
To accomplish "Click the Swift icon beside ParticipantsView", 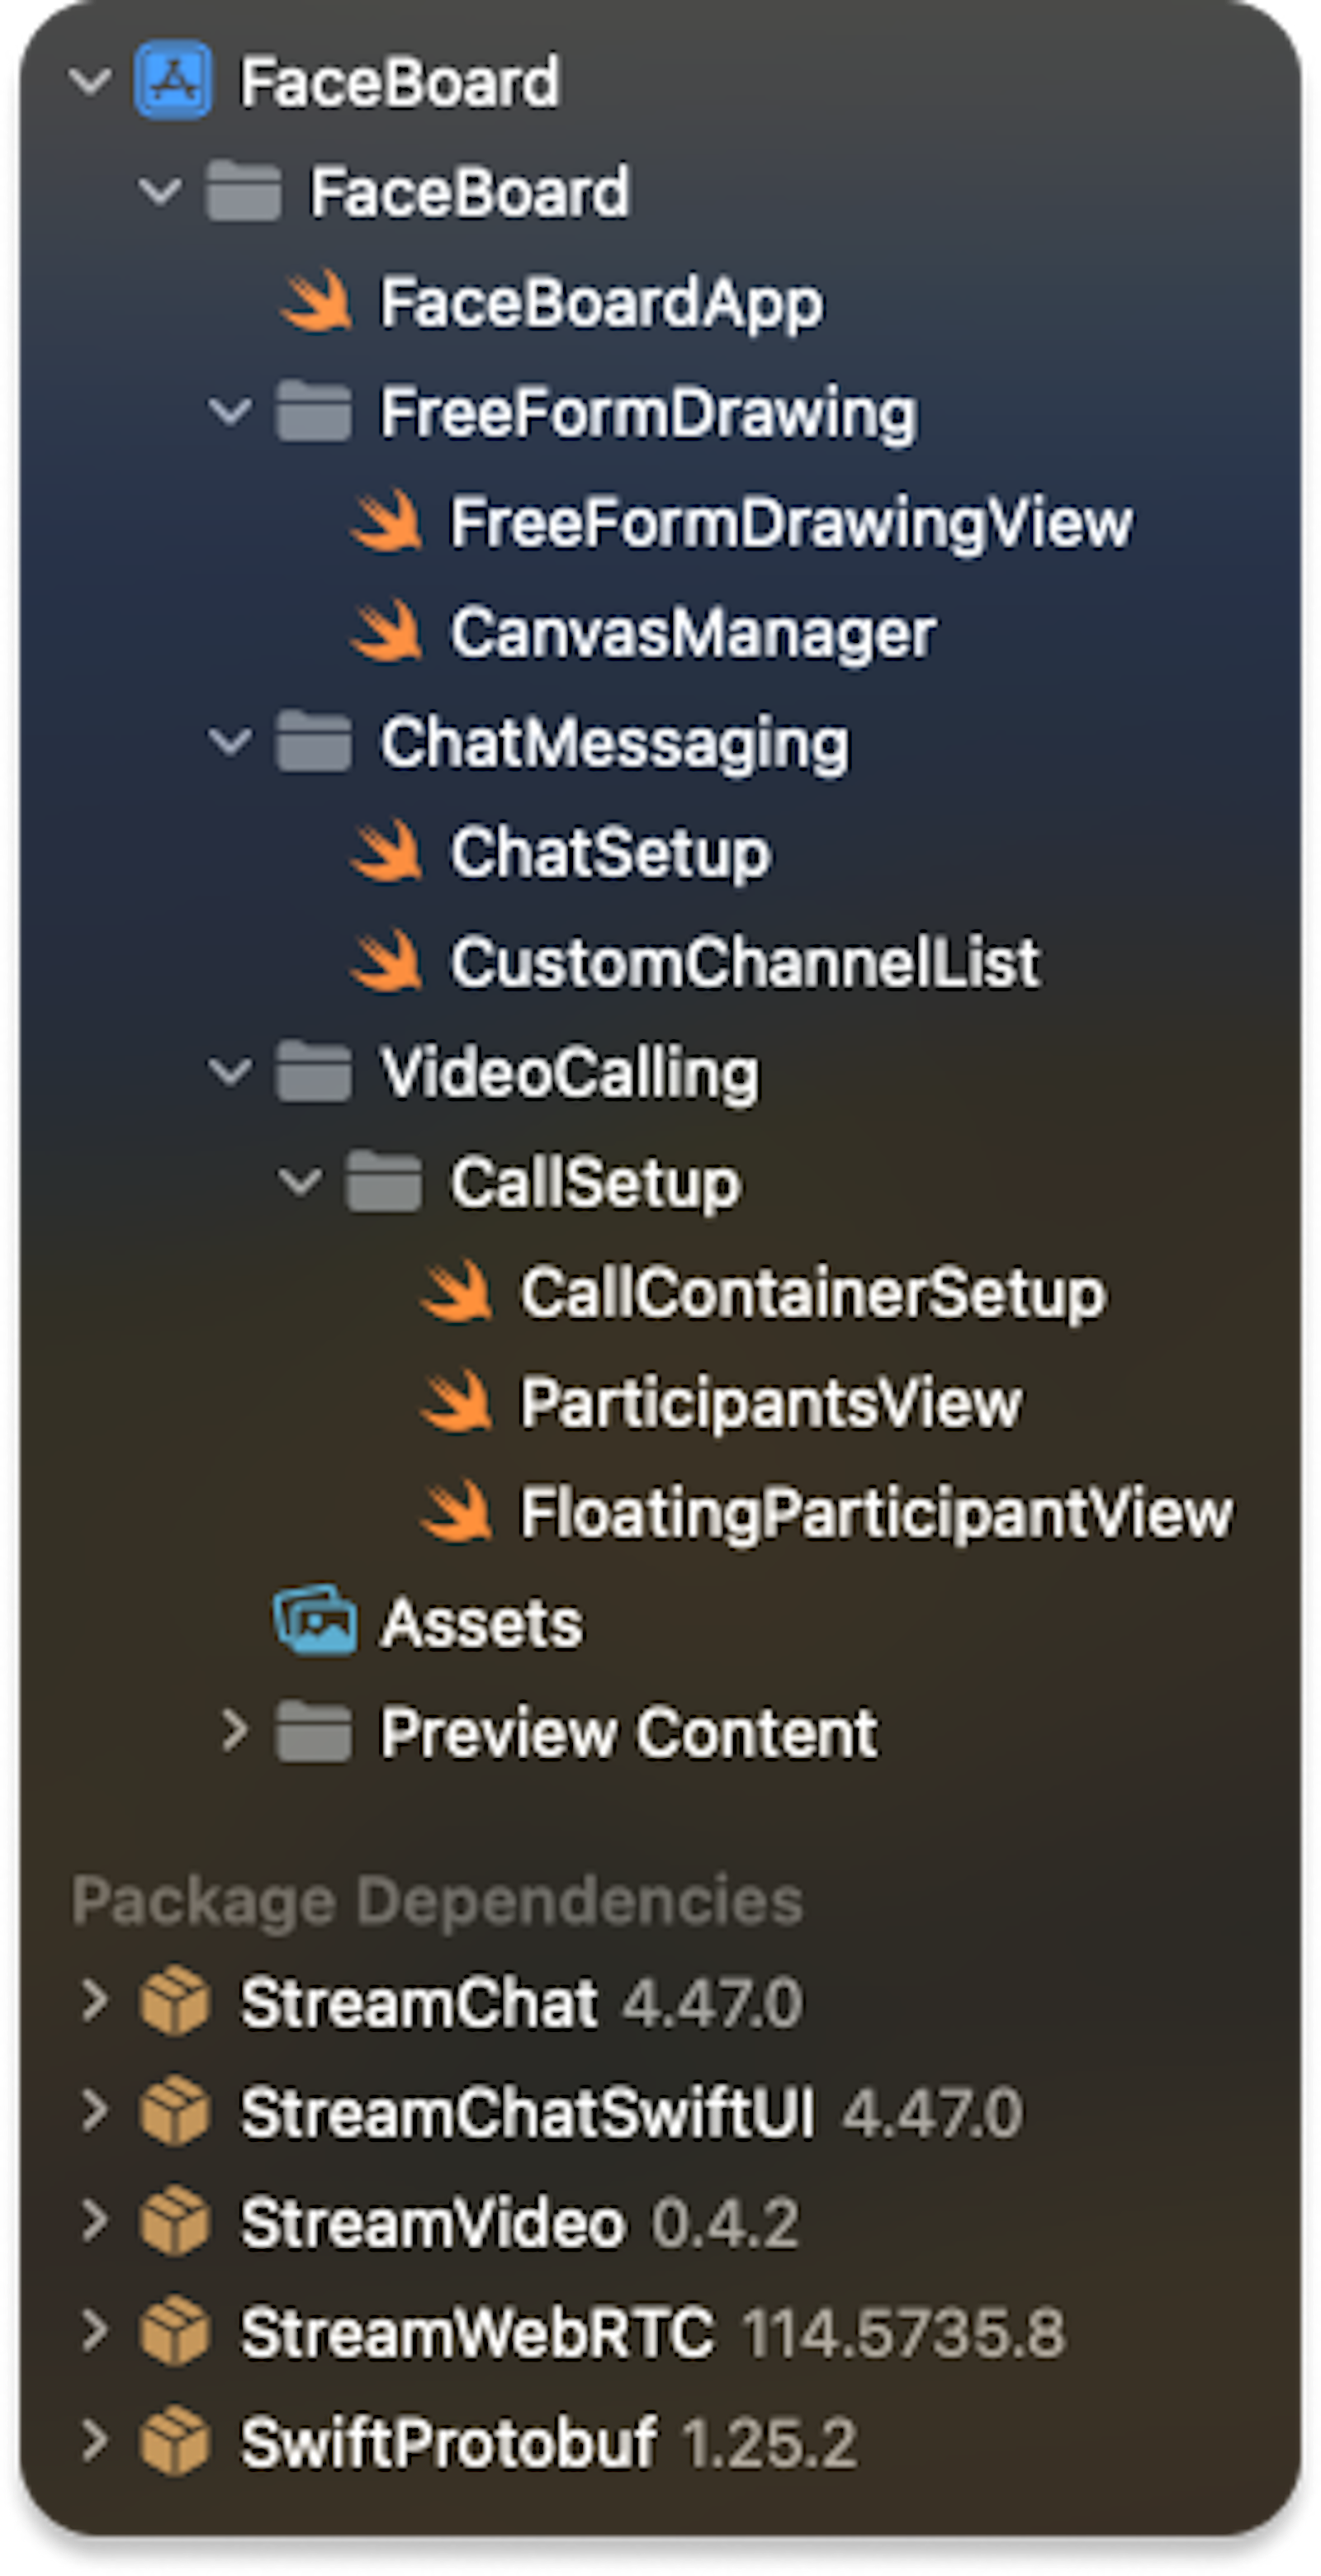I will click(456, 1401).
